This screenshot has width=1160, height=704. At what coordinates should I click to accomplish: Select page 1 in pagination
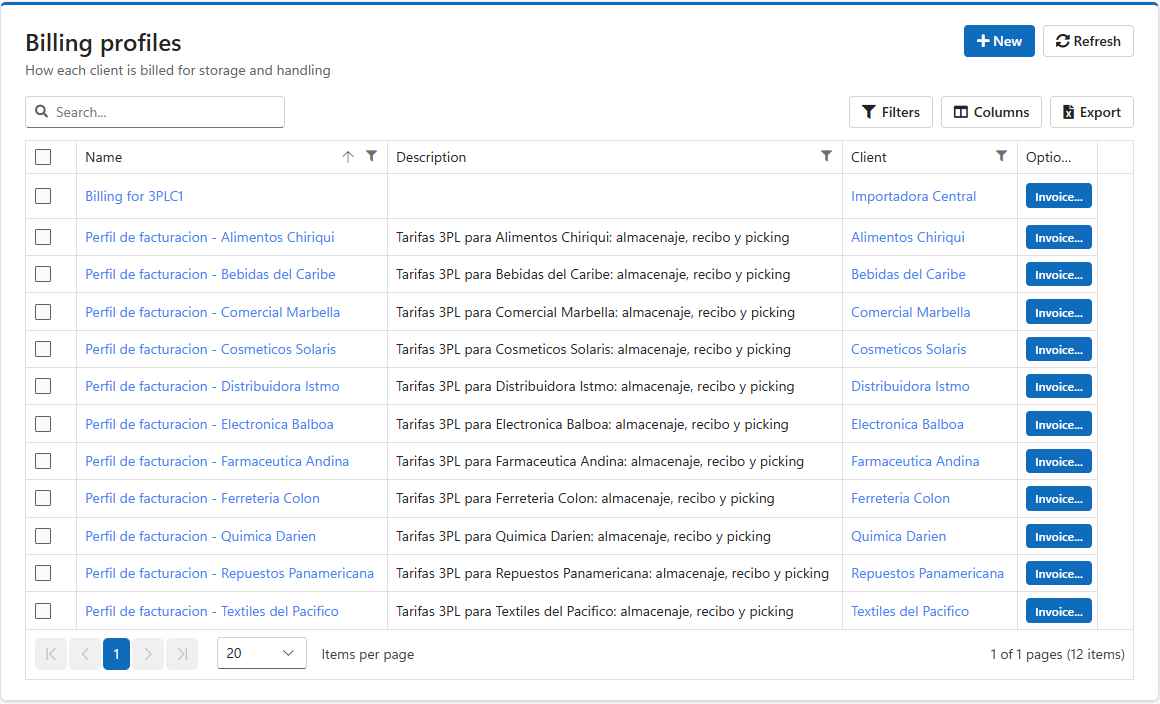pyautogui.click(x=116, y=654)
